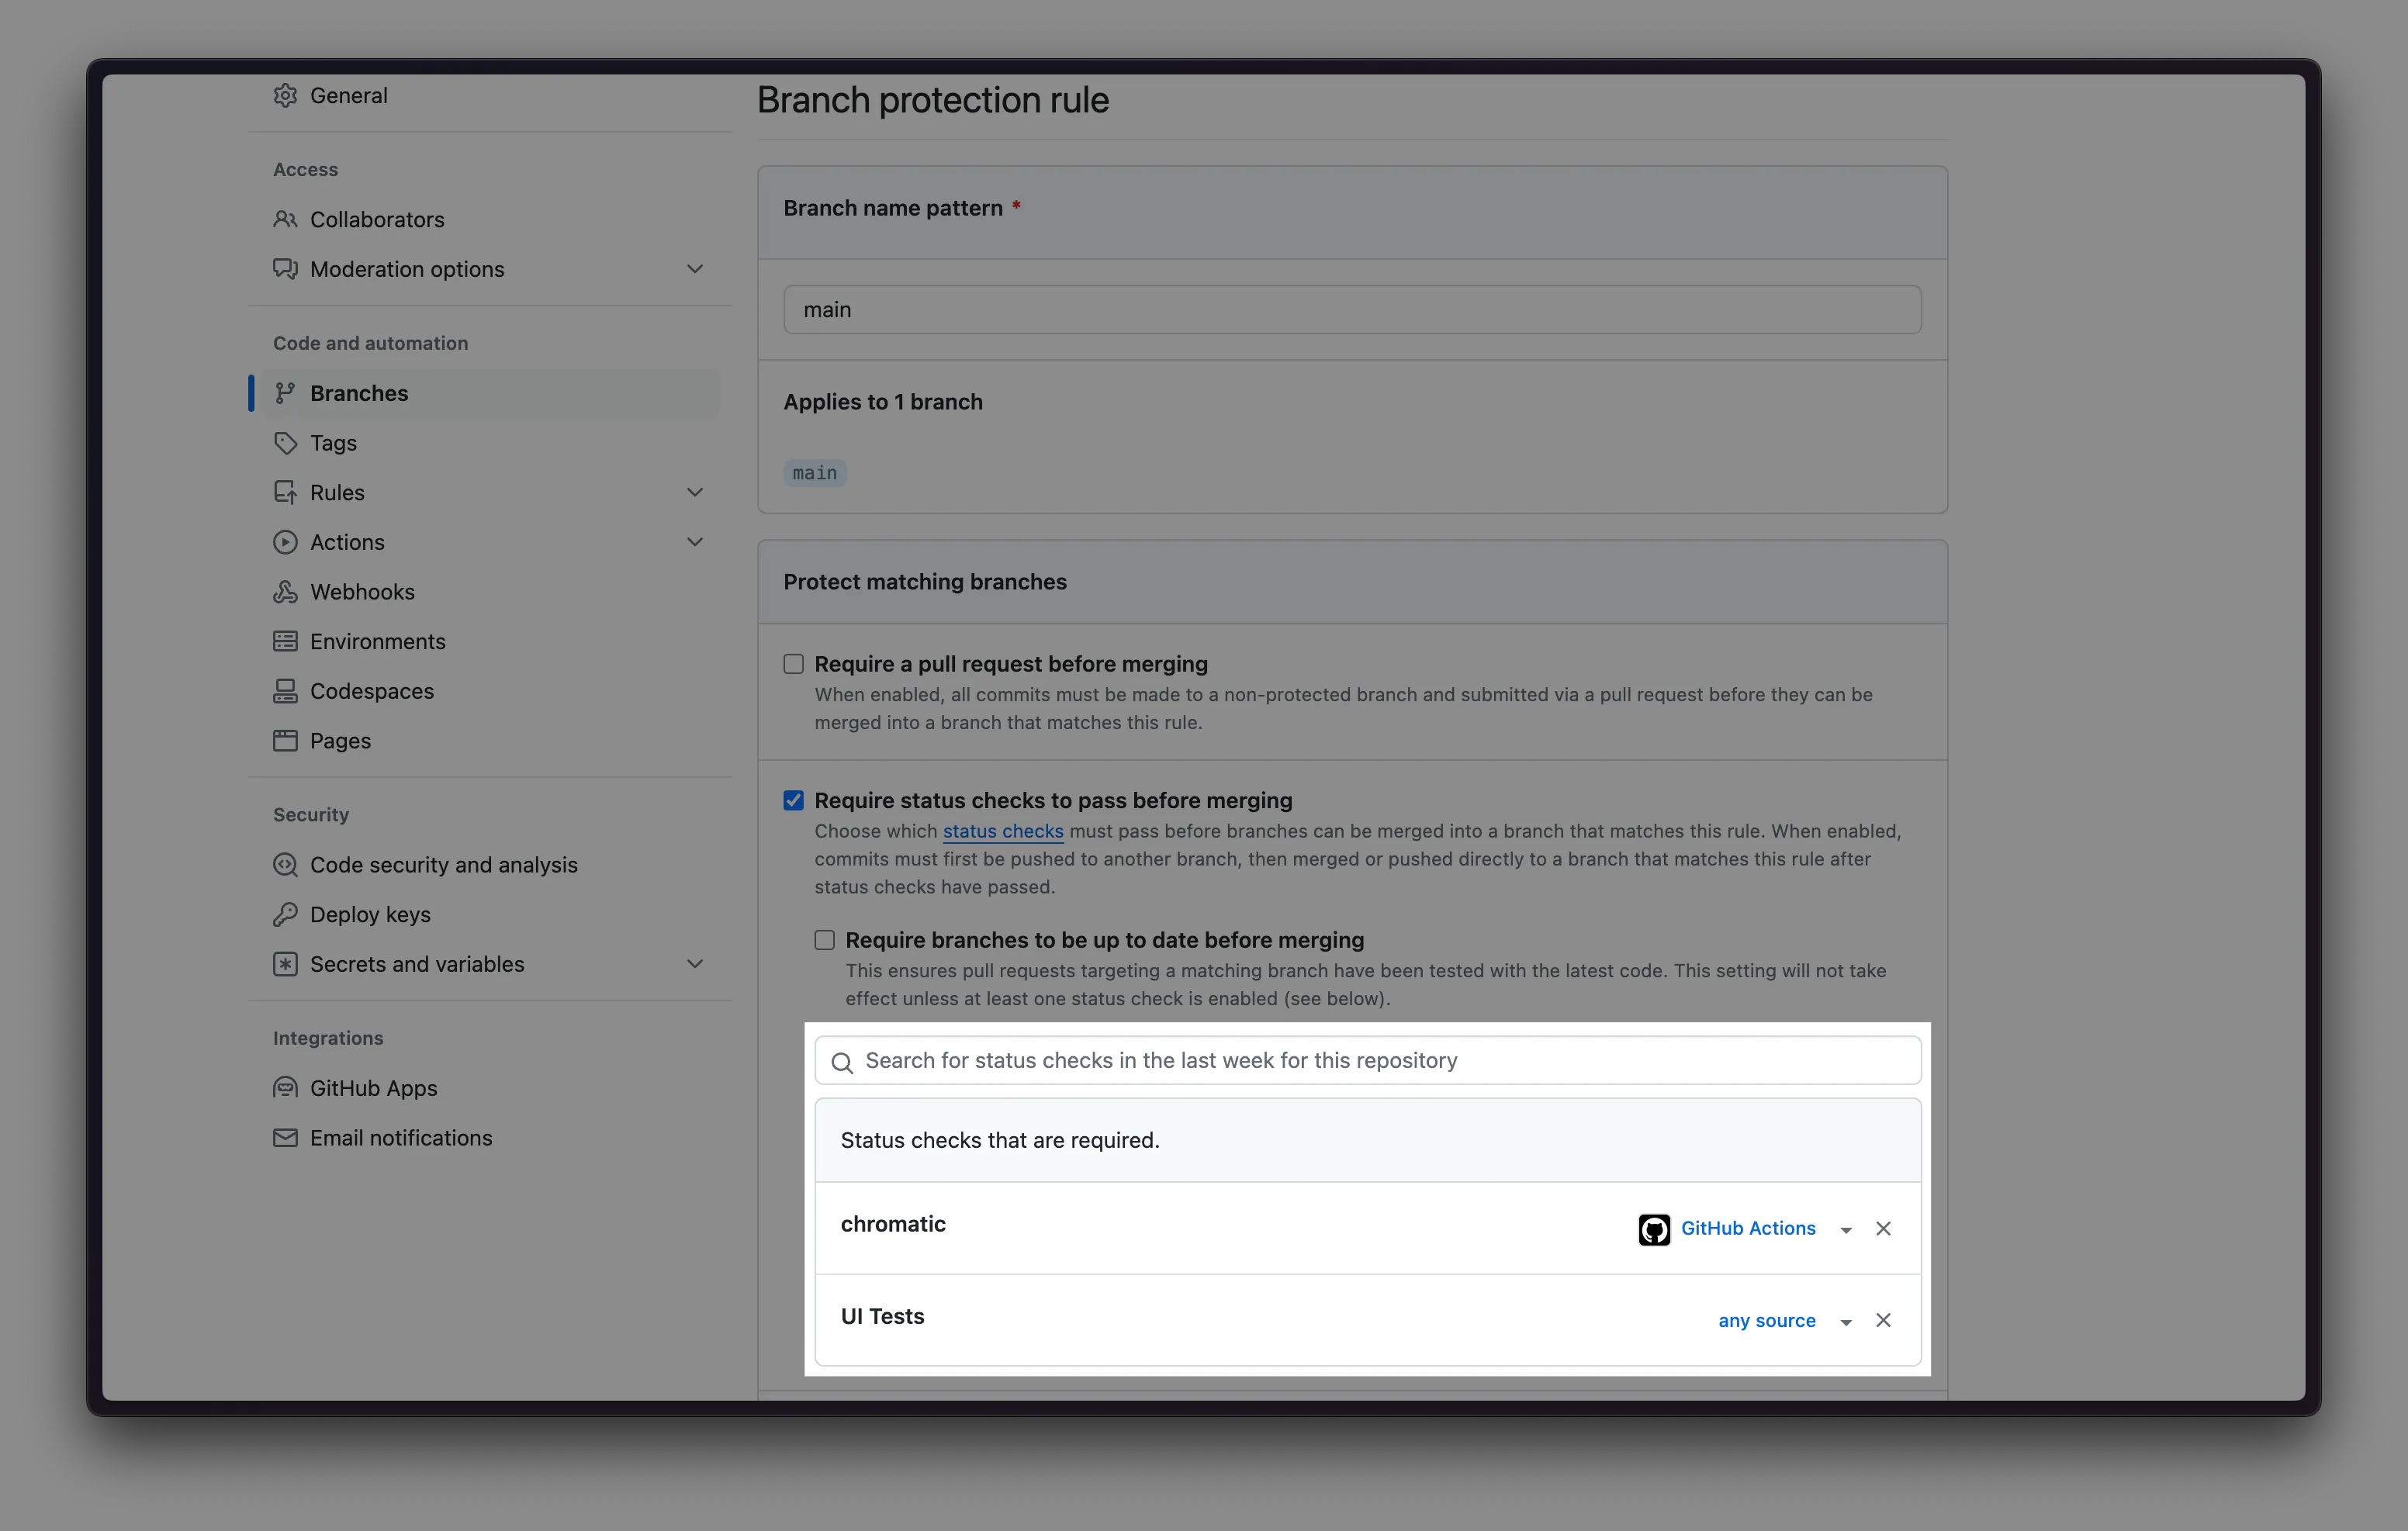Remove the UI Tests status check

point(1883,1320)
